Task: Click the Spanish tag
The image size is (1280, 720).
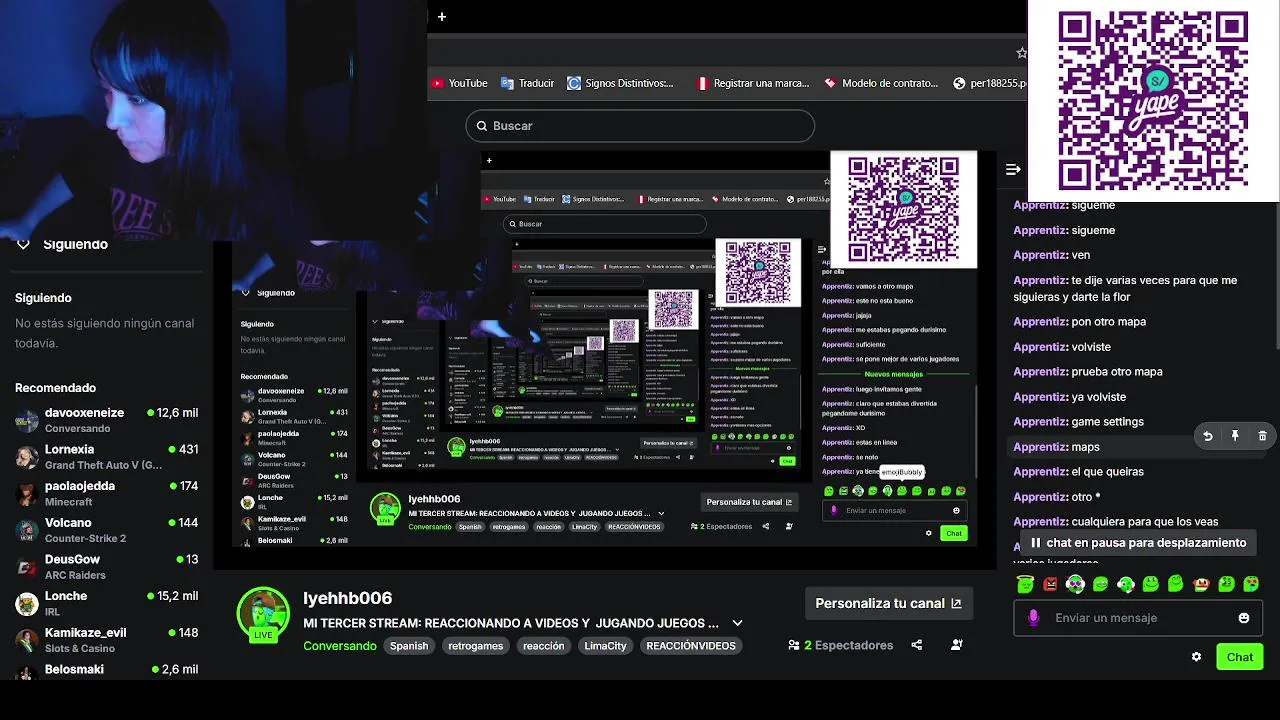Action: tap(409, 646)
